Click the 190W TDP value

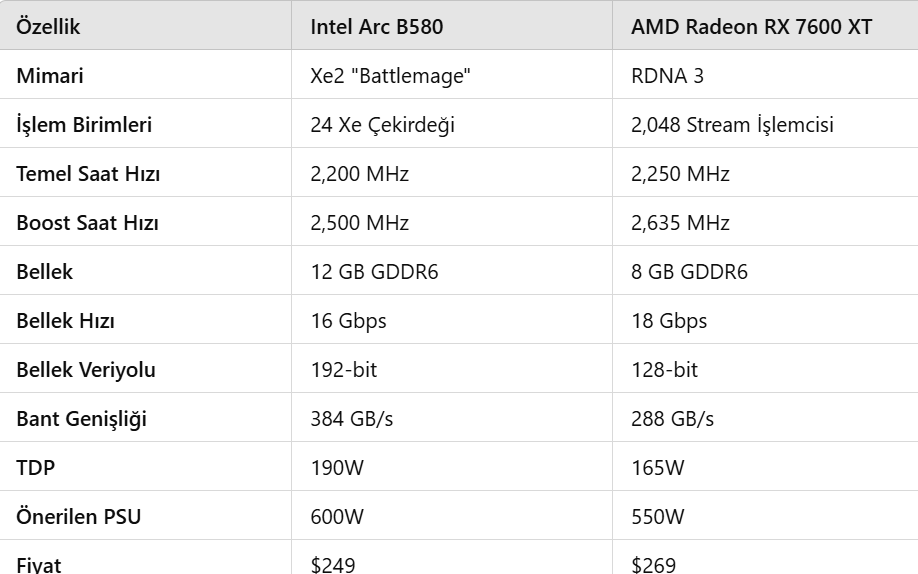337,468
